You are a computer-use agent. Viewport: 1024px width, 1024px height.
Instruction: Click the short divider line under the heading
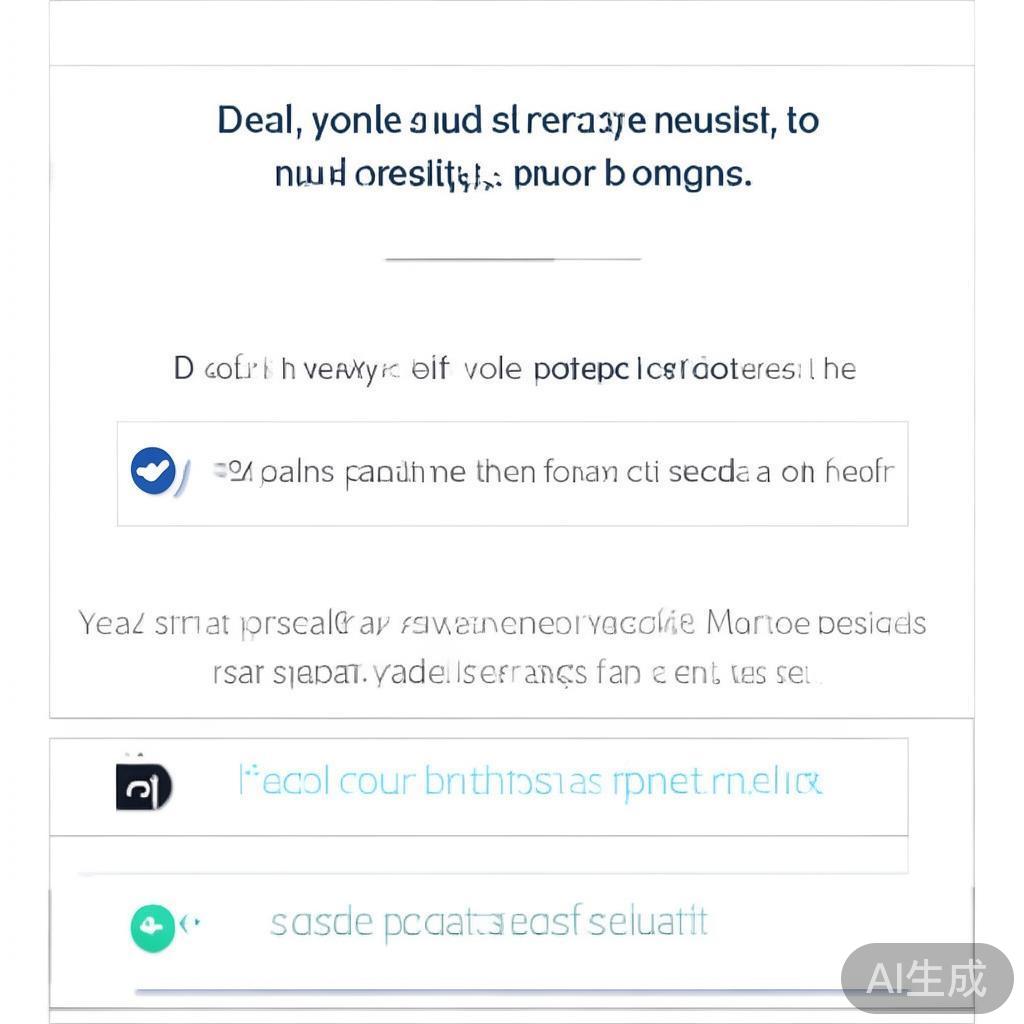(512, 258)
